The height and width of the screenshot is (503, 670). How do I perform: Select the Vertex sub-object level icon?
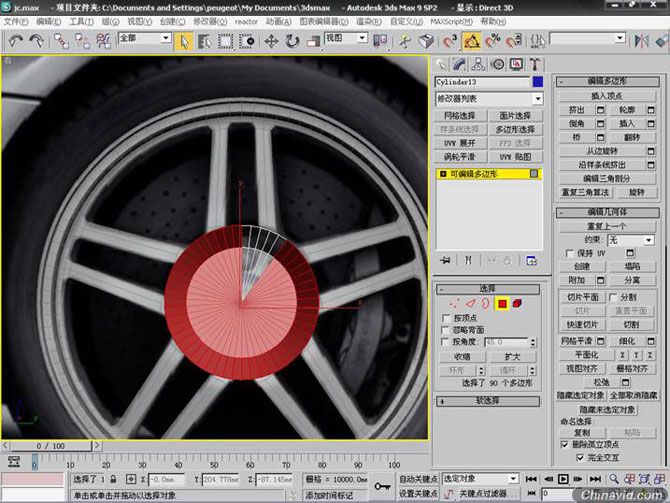pos(454,304)
